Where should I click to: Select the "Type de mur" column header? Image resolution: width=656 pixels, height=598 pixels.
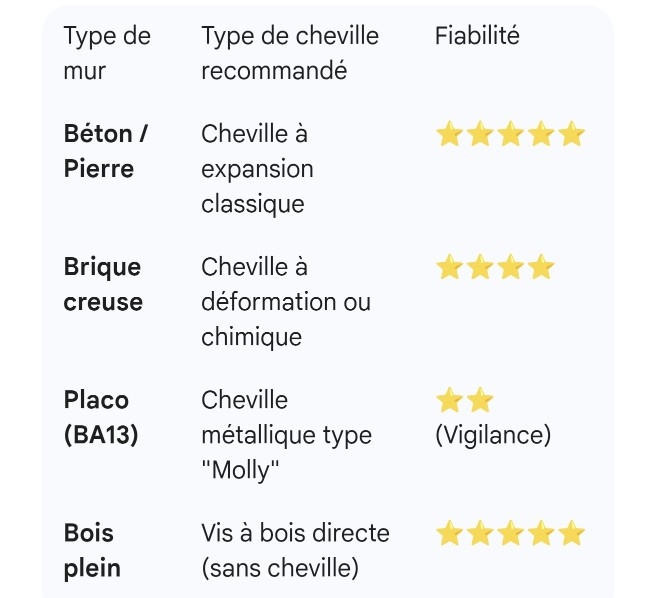click(x=107, y=53)
